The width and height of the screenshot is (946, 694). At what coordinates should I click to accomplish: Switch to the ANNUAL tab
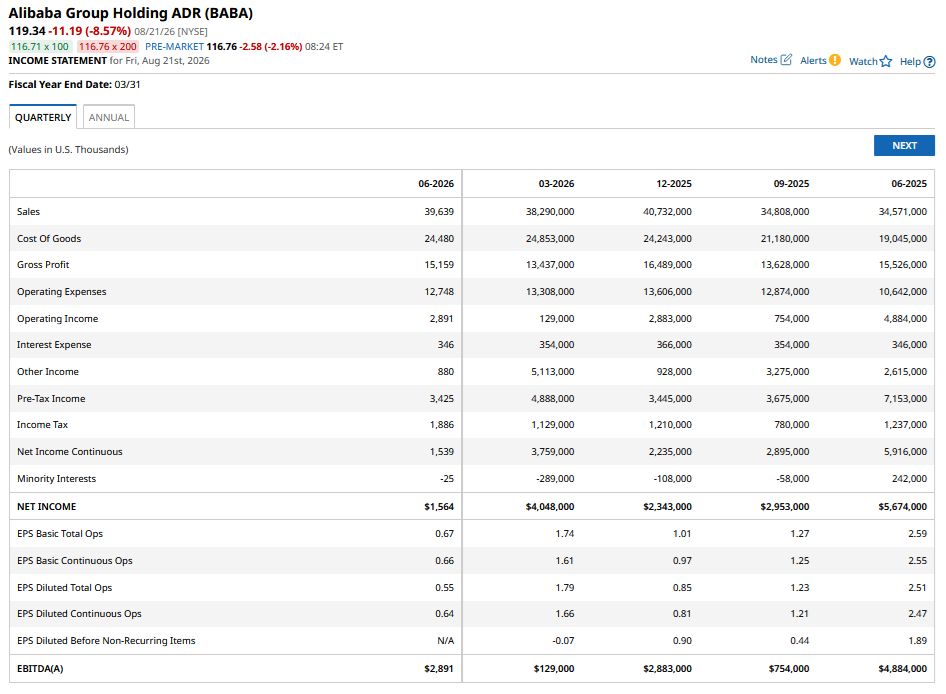point(109,117)
